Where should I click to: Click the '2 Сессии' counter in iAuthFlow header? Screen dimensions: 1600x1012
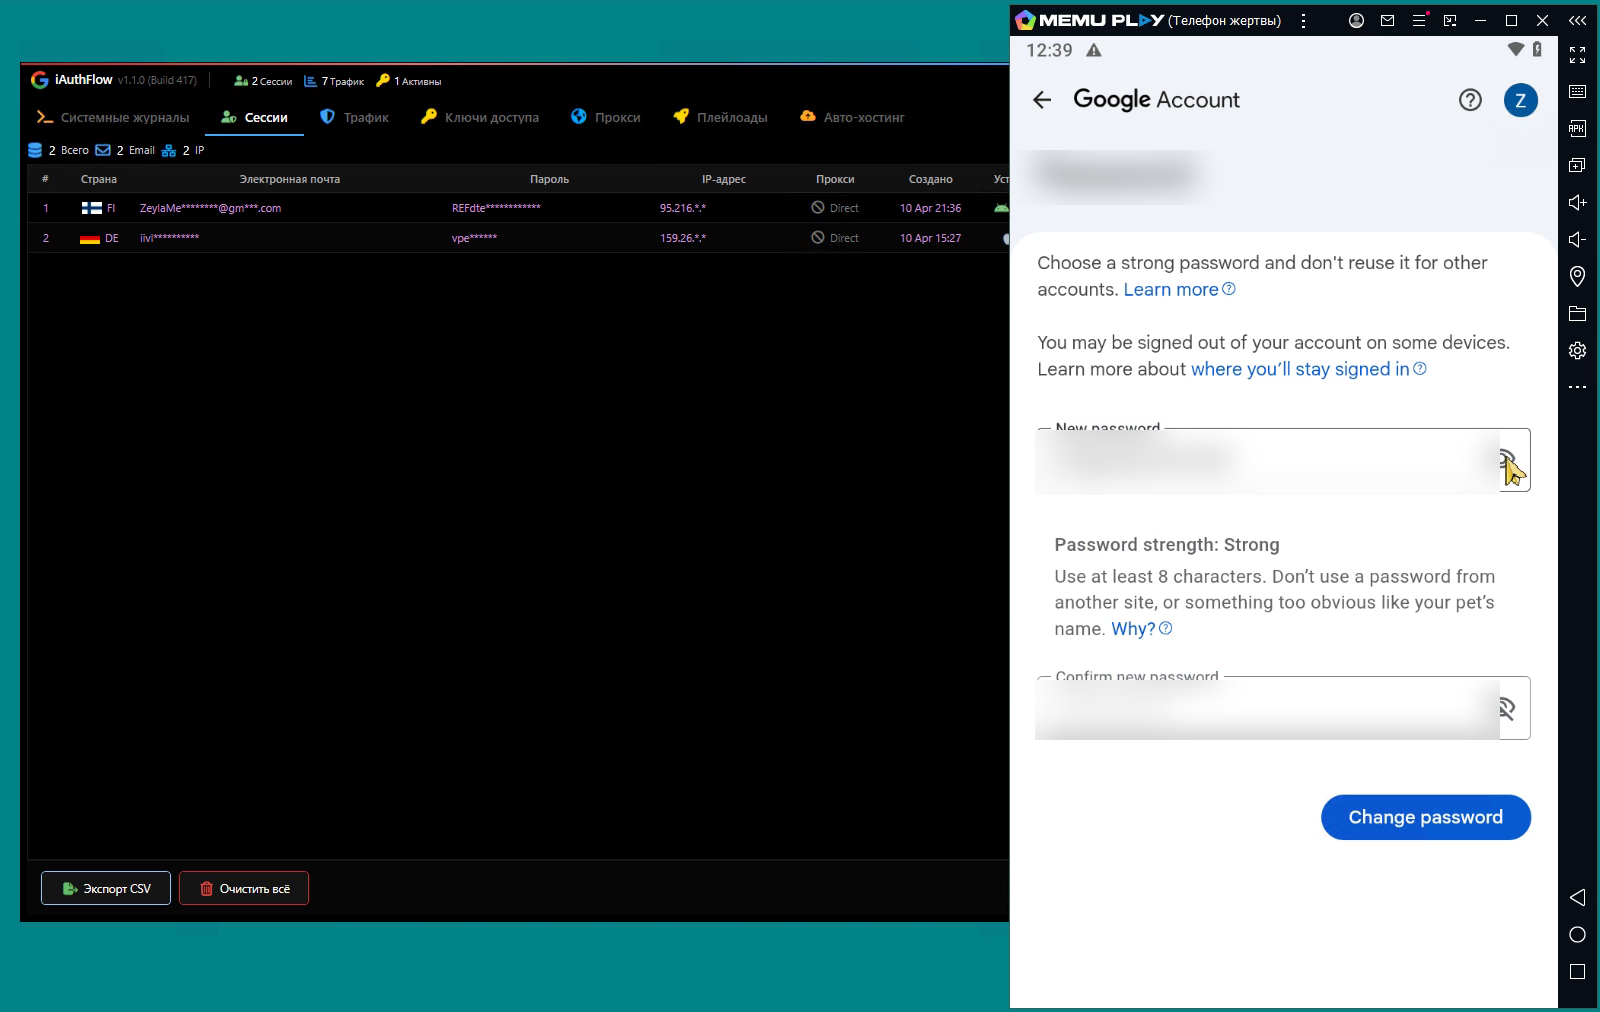263,81
